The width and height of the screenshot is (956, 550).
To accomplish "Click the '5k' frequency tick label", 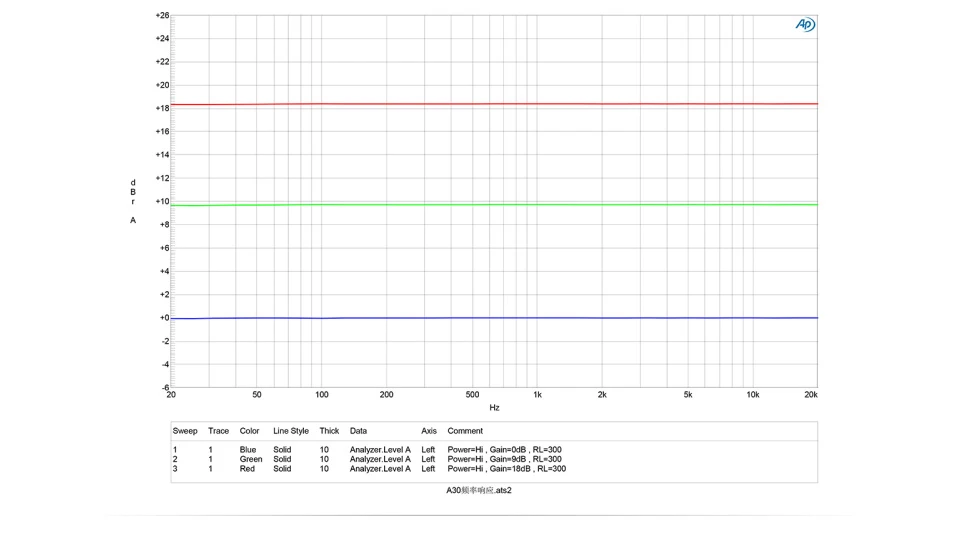I will pyautogui.click(x=688, y=395).
